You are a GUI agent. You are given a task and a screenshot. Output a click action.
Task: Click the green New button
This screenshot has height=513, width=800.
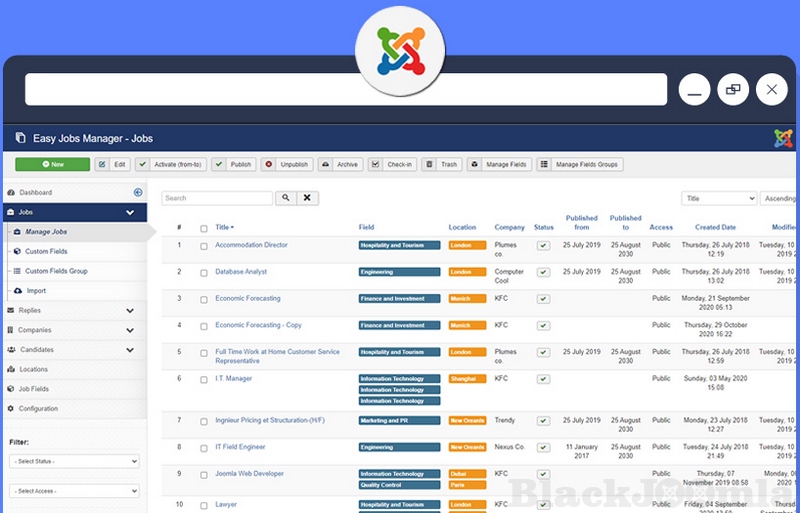tap(52, 164)
